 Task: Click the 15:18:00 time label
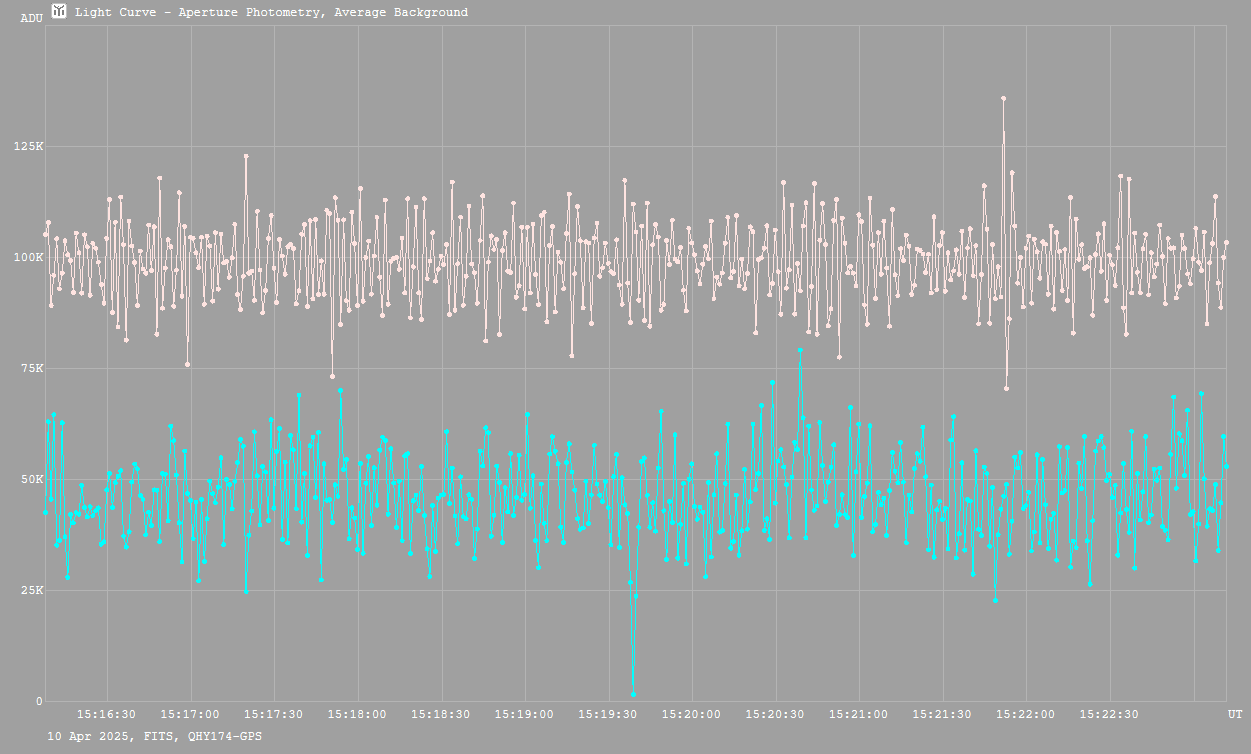click(357, 714)
